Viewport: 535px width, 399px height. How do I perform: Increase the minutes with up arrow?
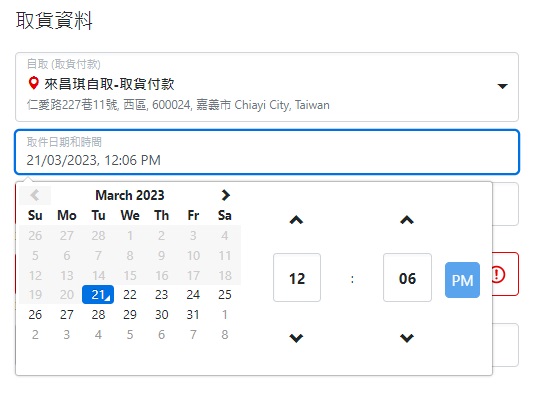[x=407, y=220]
